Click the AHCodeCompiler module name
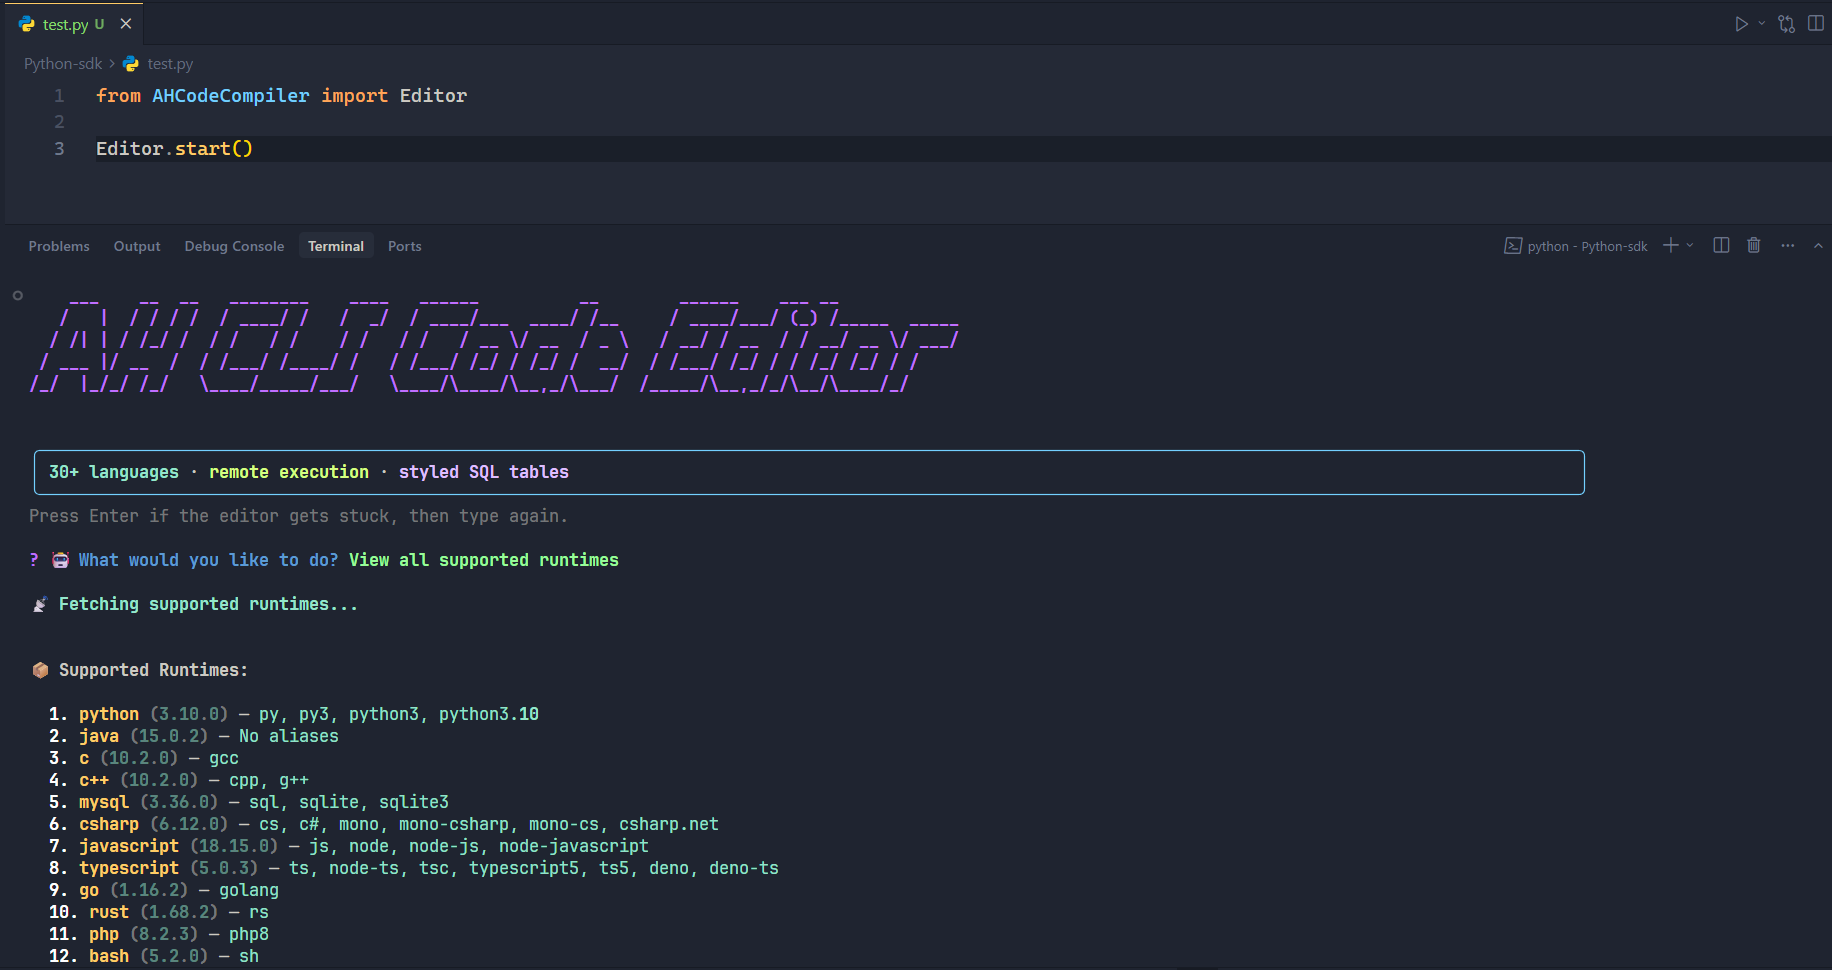This screenshot has width=1832, height=970. pyautogui.click(x=231, y=96)
